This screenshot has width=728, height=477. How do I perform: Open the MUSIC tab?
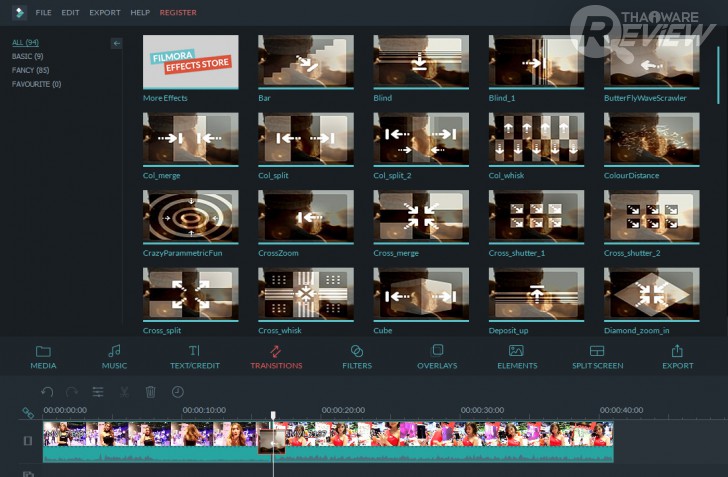(114, 357)
